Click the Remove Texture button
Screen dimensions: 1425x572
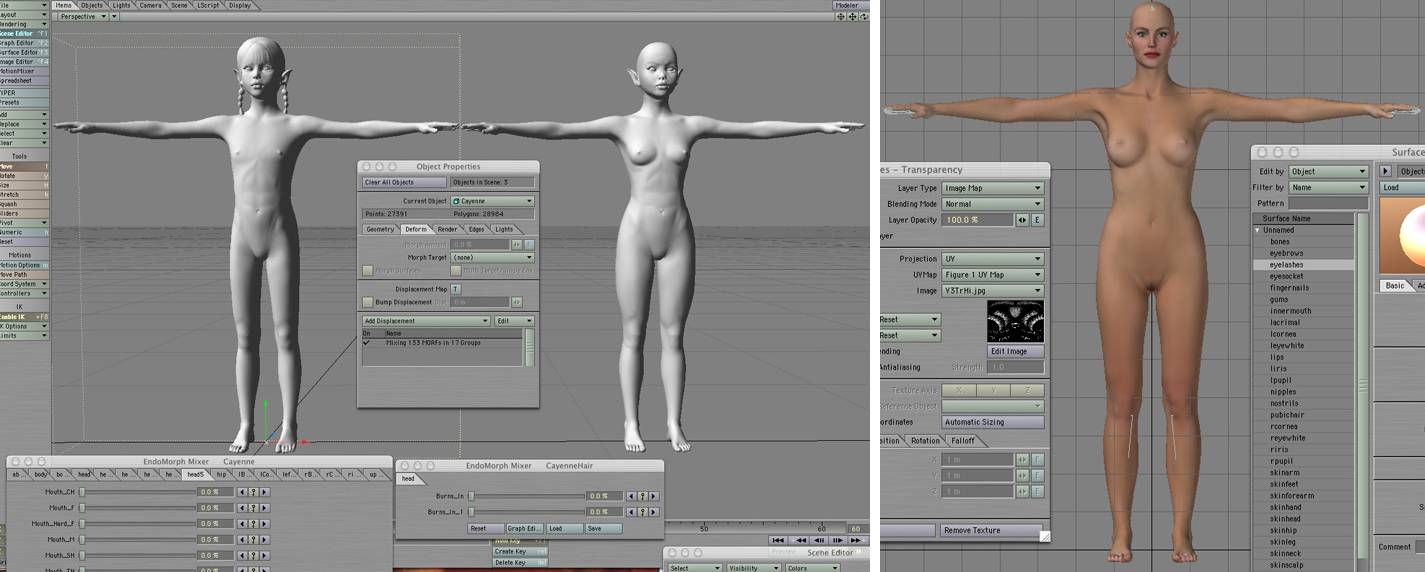(x=990, y=530)
